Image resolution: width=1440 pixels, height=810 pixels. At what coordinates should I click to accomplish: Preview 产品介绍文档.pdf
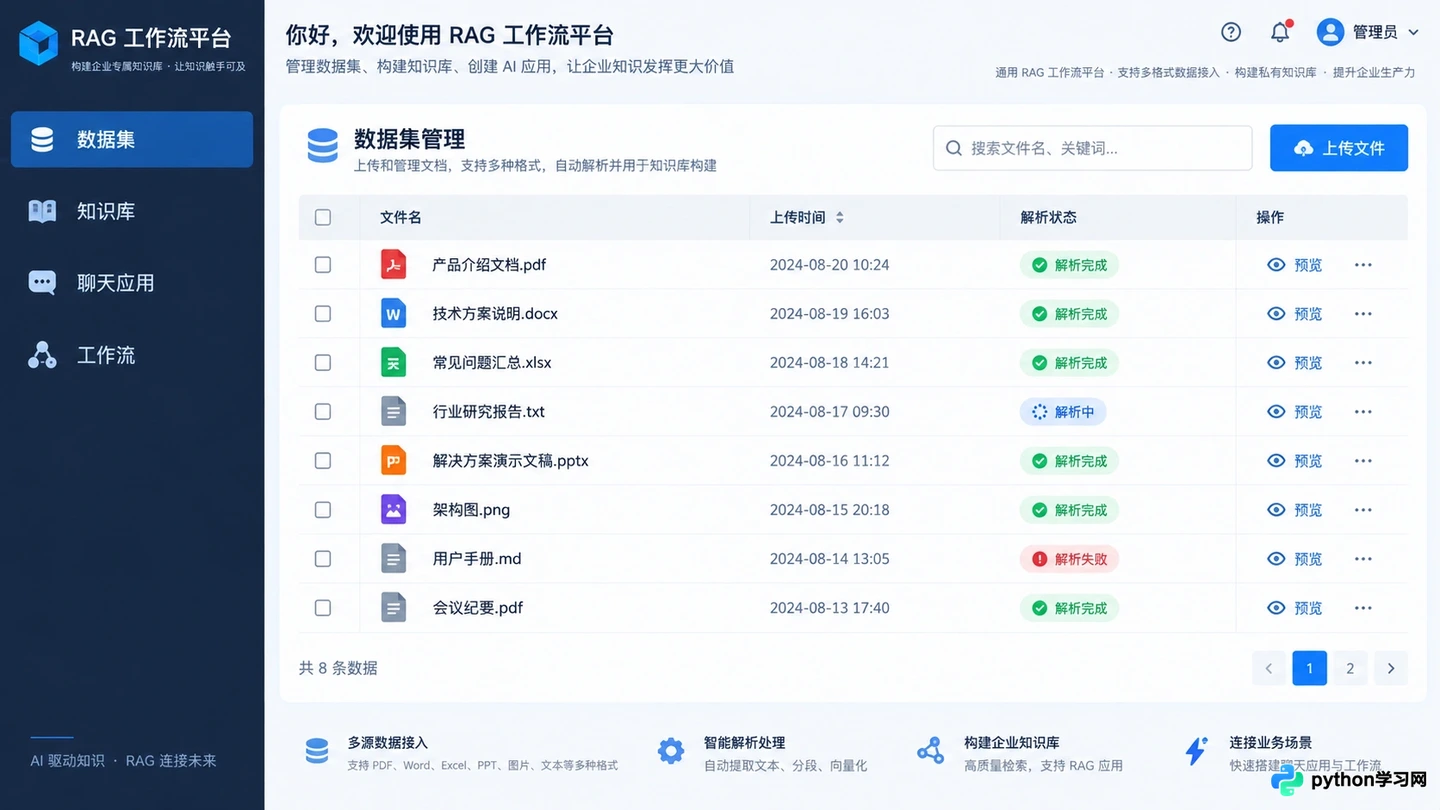pyautogui.click(x=1295, y=265)
